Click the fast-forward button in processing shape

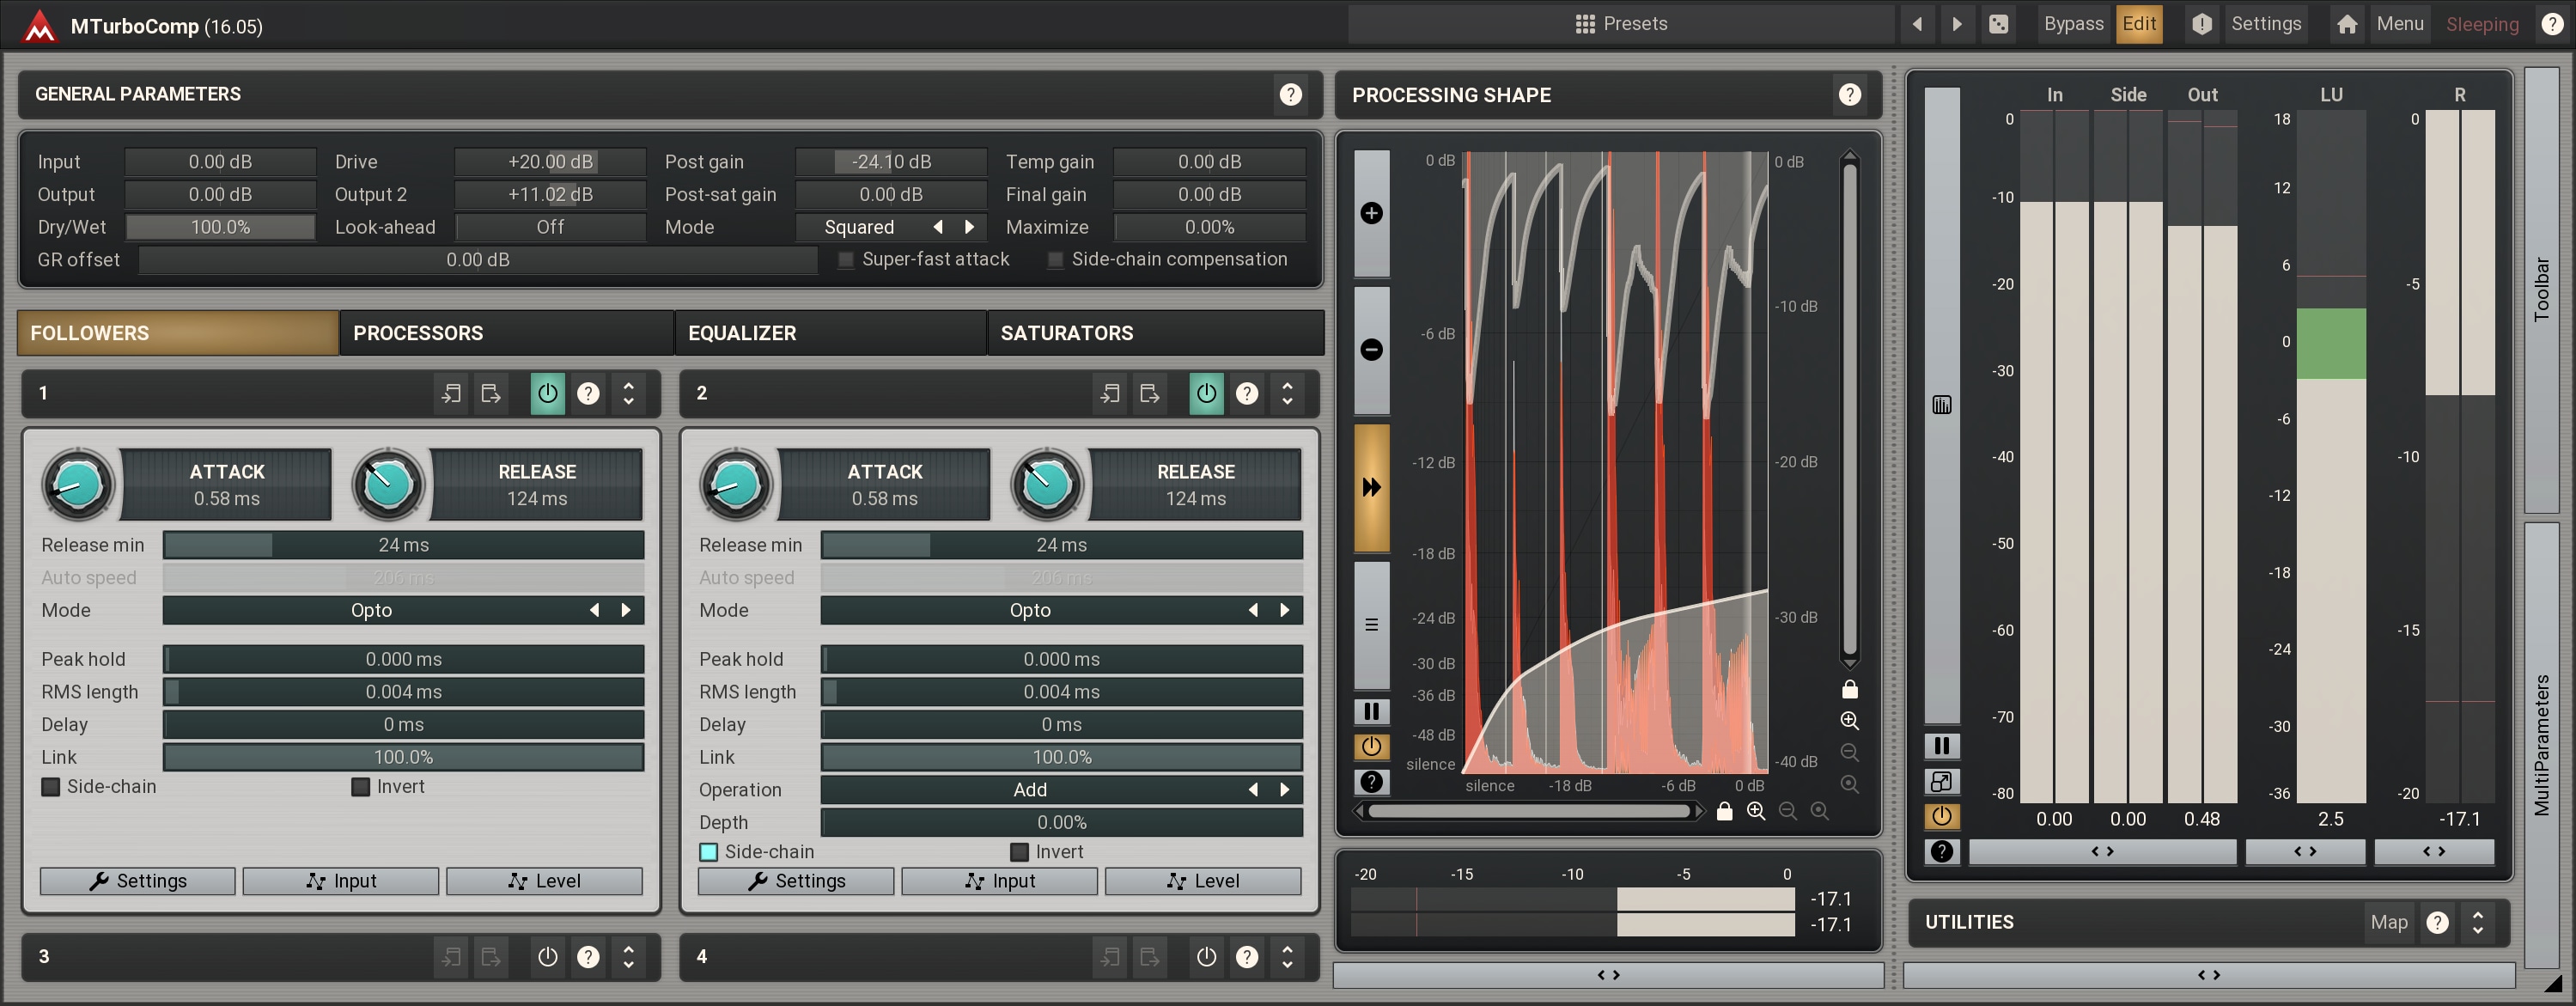click(1371, 487)
